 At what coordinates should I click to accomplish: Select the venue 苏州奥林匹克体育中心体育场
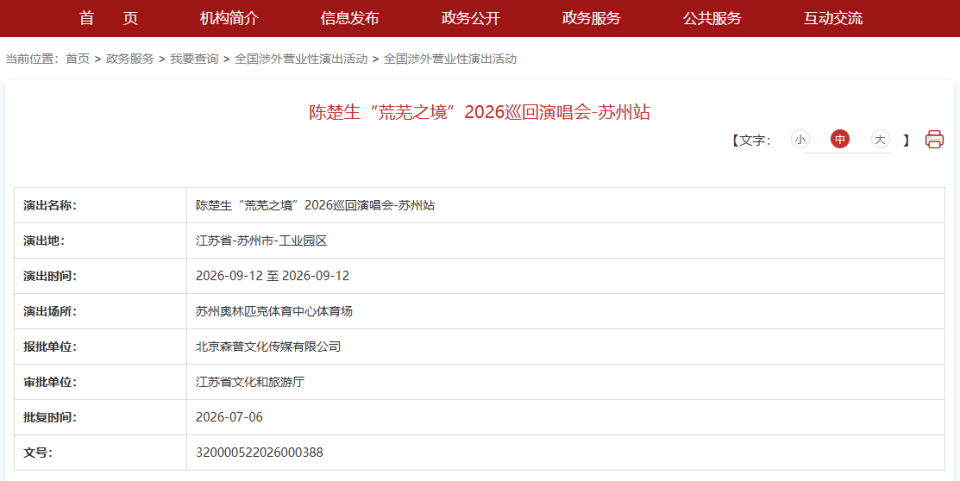(x=274, y=311)
